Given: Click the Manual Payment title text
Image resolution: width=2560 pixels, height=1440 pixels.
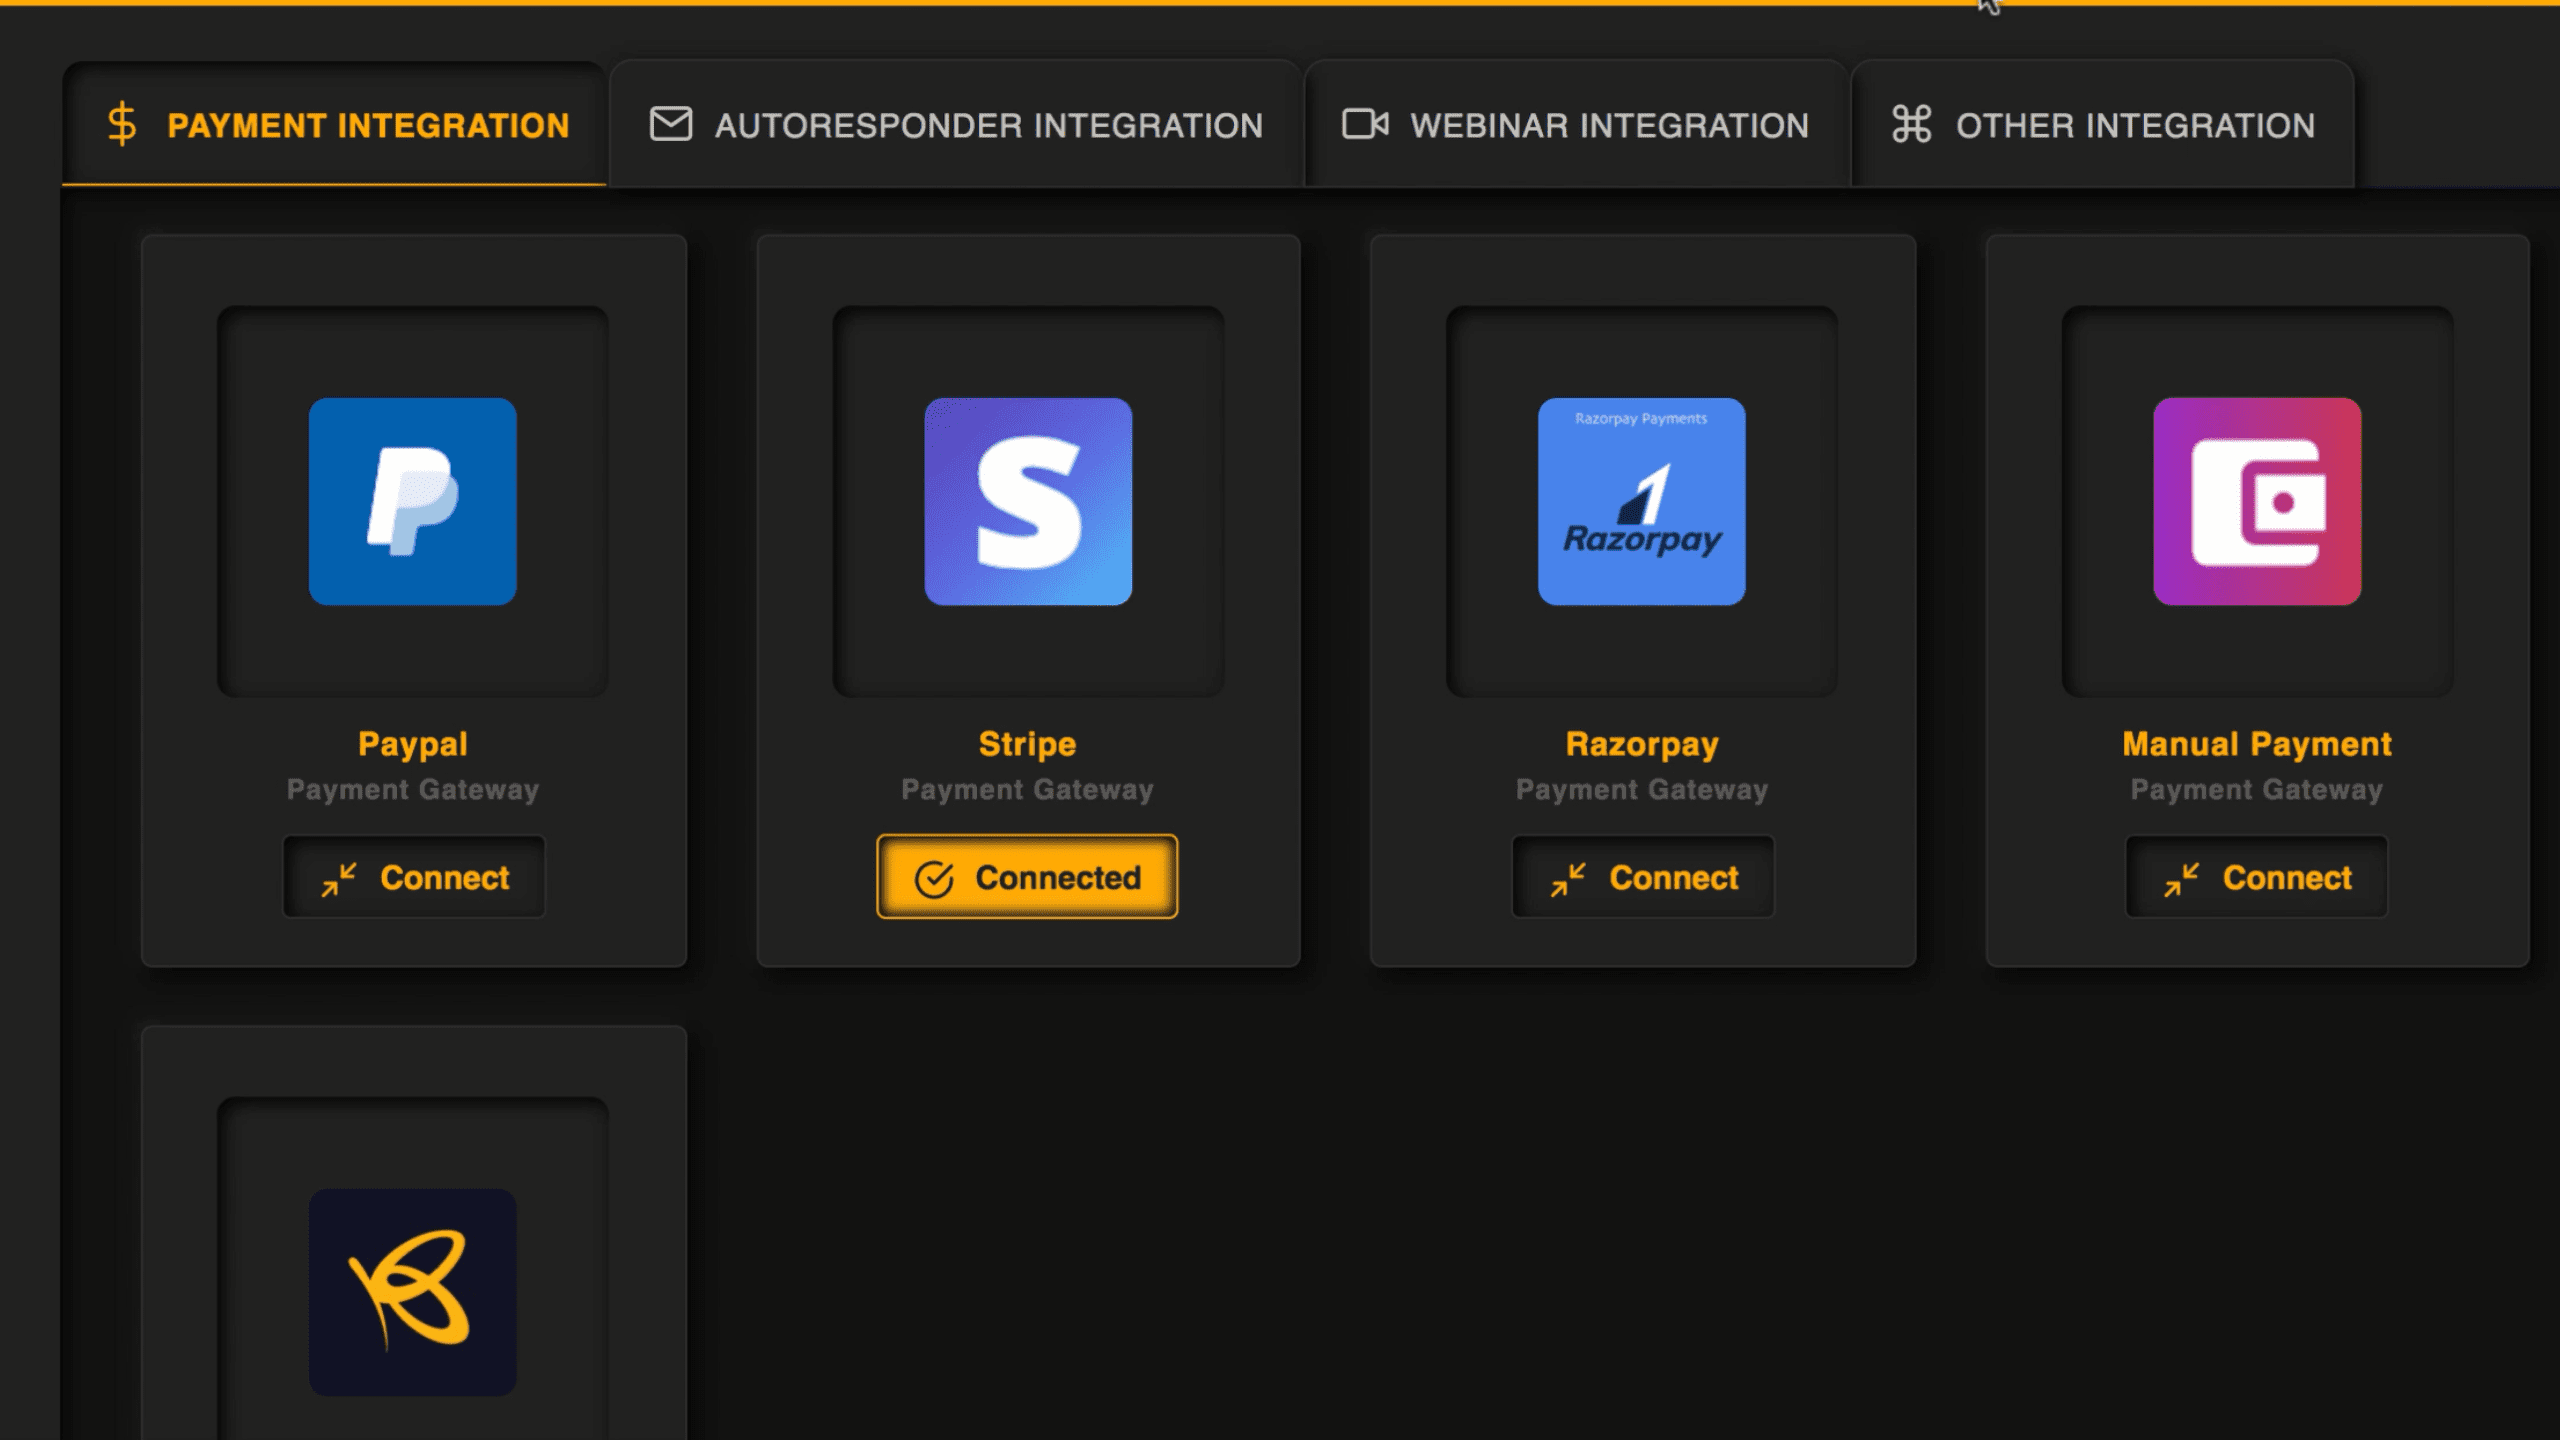Looking at the screenshot, I should [2257, 744].
